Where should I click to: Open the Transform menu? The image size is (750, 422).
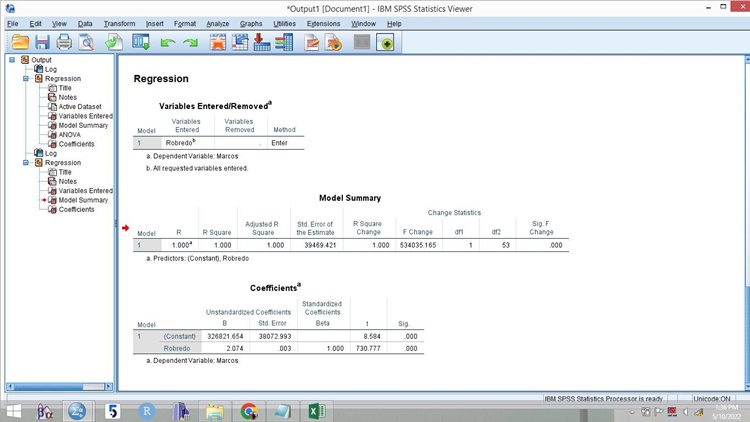pos(120,23)
